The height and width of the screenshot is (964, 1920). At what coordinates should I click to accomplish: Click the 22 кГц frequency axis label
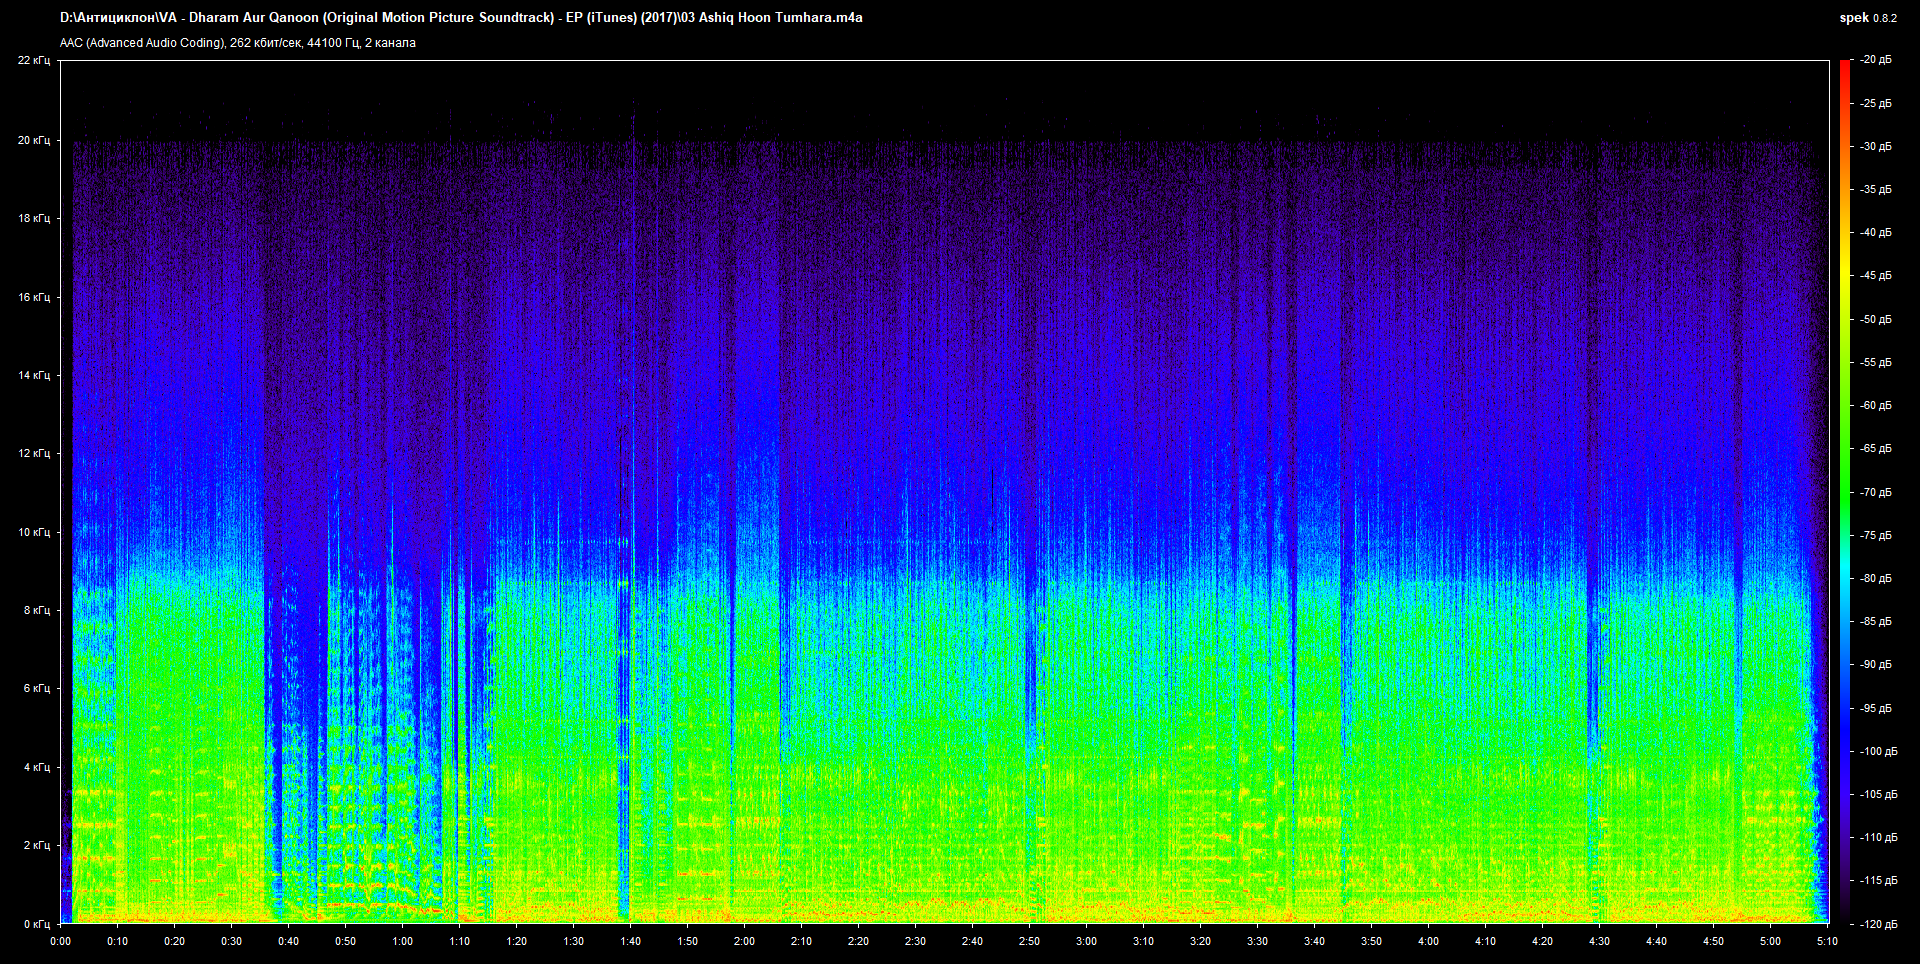[x=34, y=61]
